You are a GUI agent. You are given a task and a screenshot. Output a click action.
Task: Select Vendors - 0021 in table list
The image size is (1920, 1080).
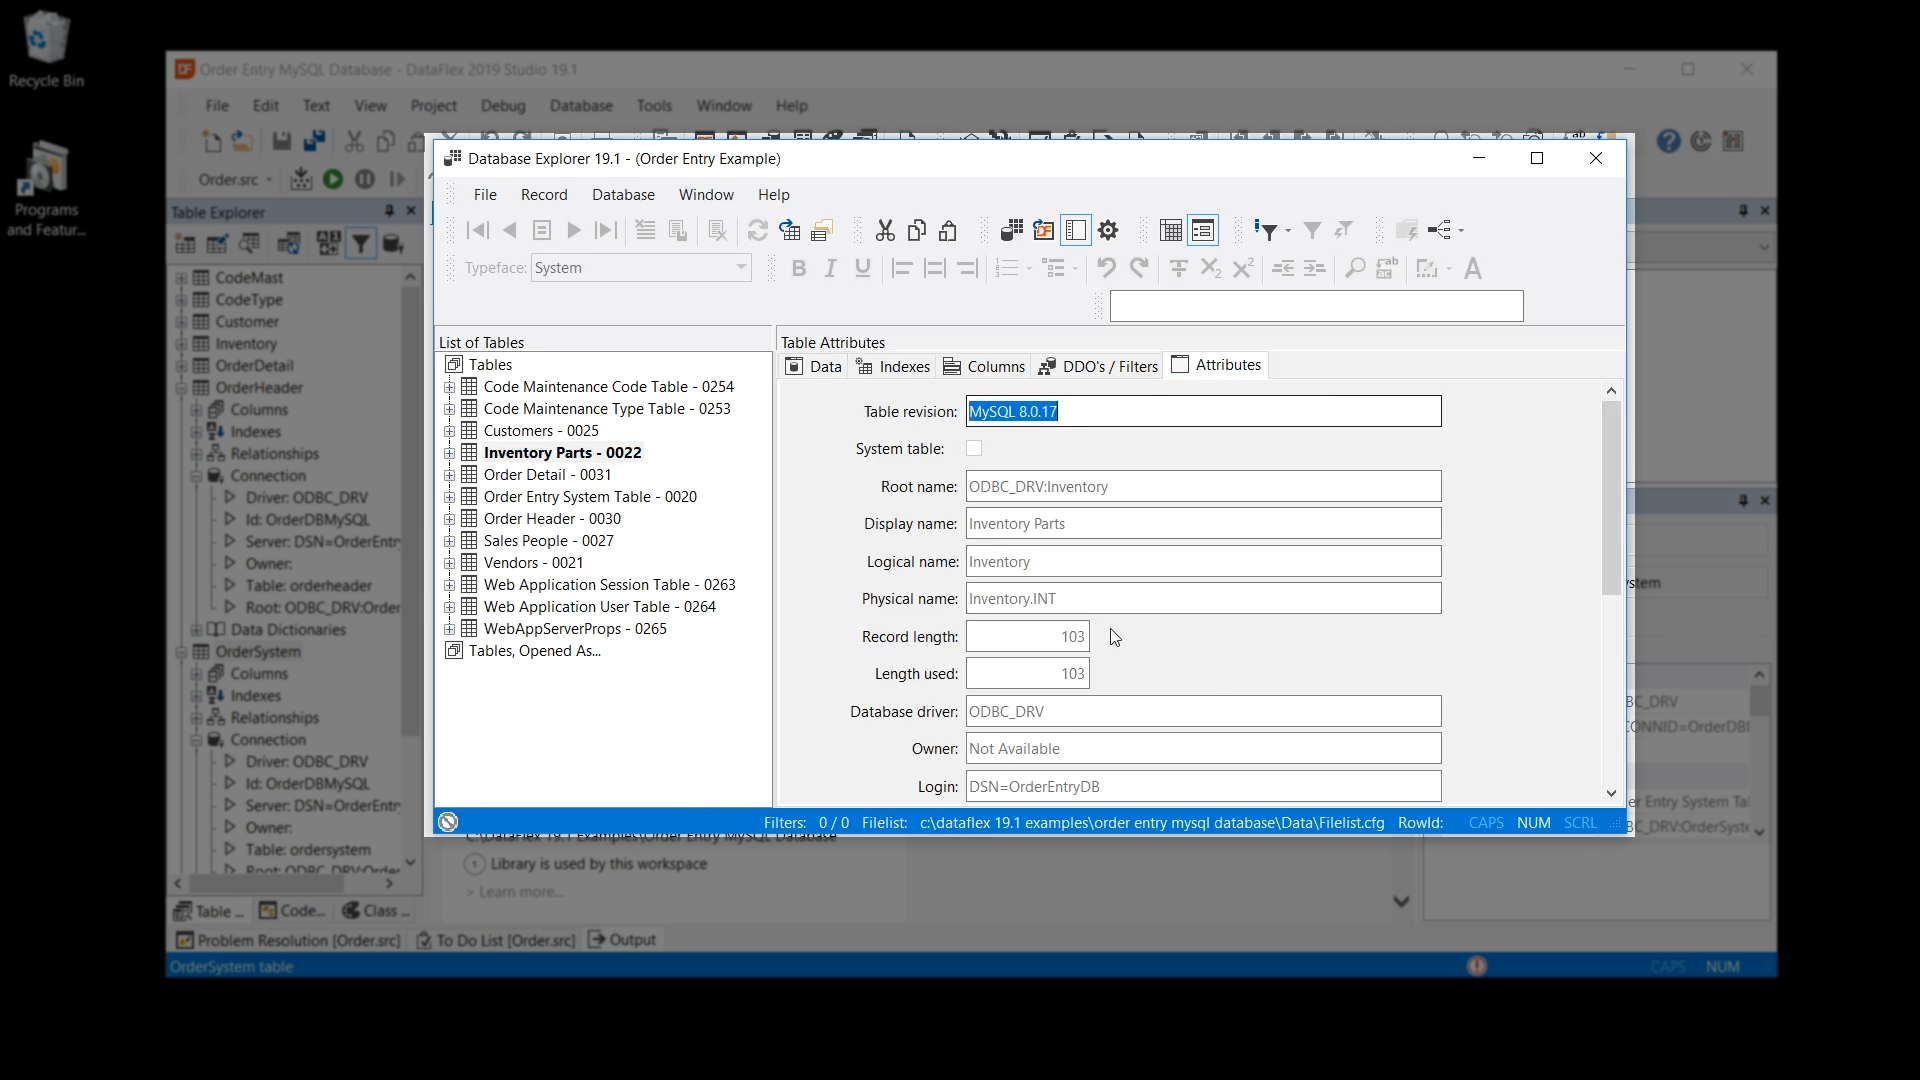[533, 563]
